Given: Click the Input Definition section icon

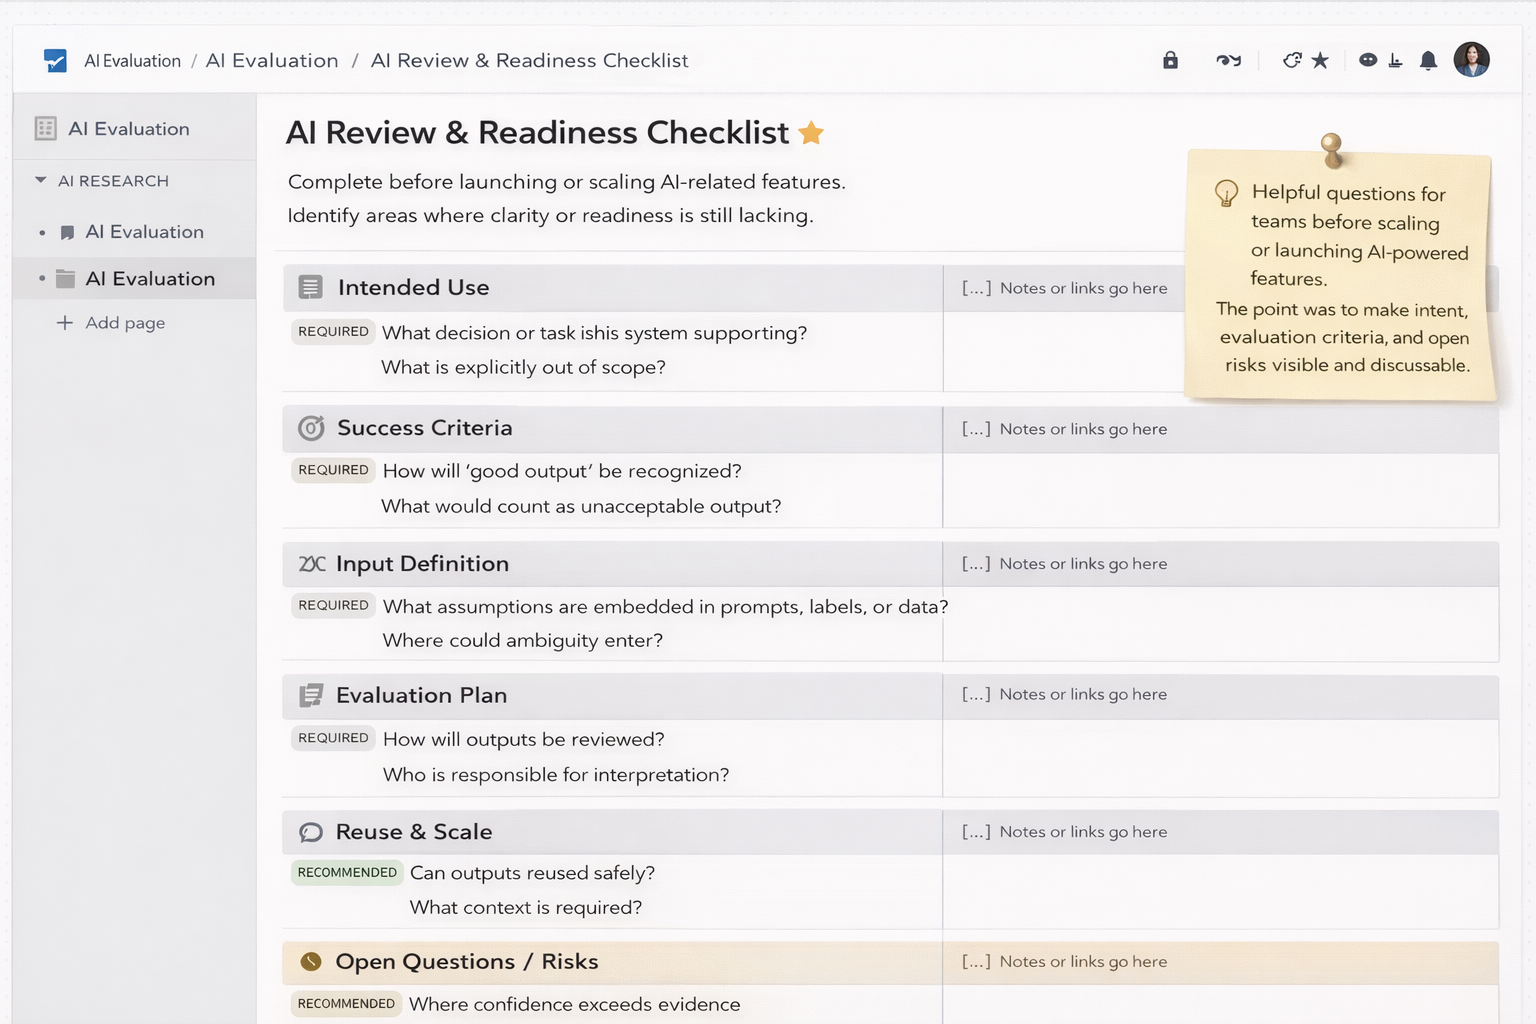Looking at the screenshot, I should coord(312,564).
